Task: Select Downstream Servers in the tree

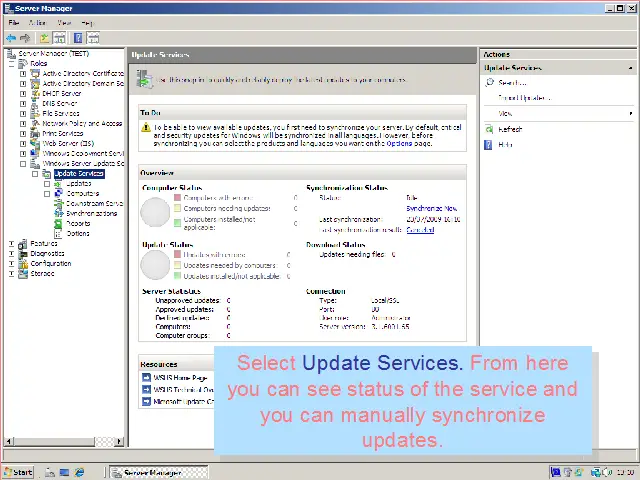Action: (x=94, y=204)
